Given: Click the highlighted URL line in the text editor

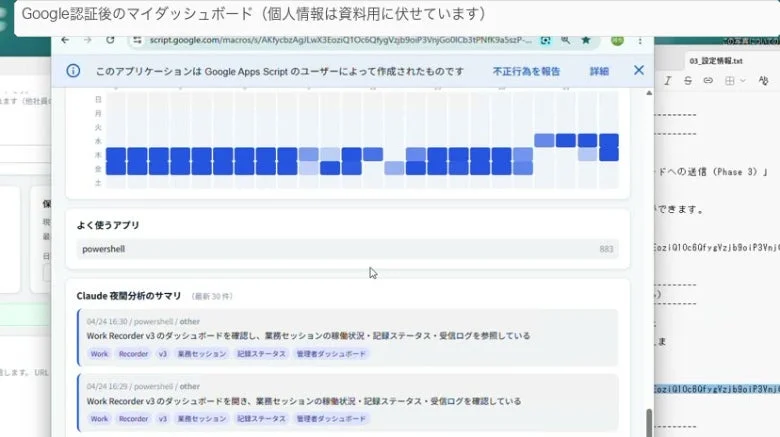Looking at the screenshot, I should [717, 389].
